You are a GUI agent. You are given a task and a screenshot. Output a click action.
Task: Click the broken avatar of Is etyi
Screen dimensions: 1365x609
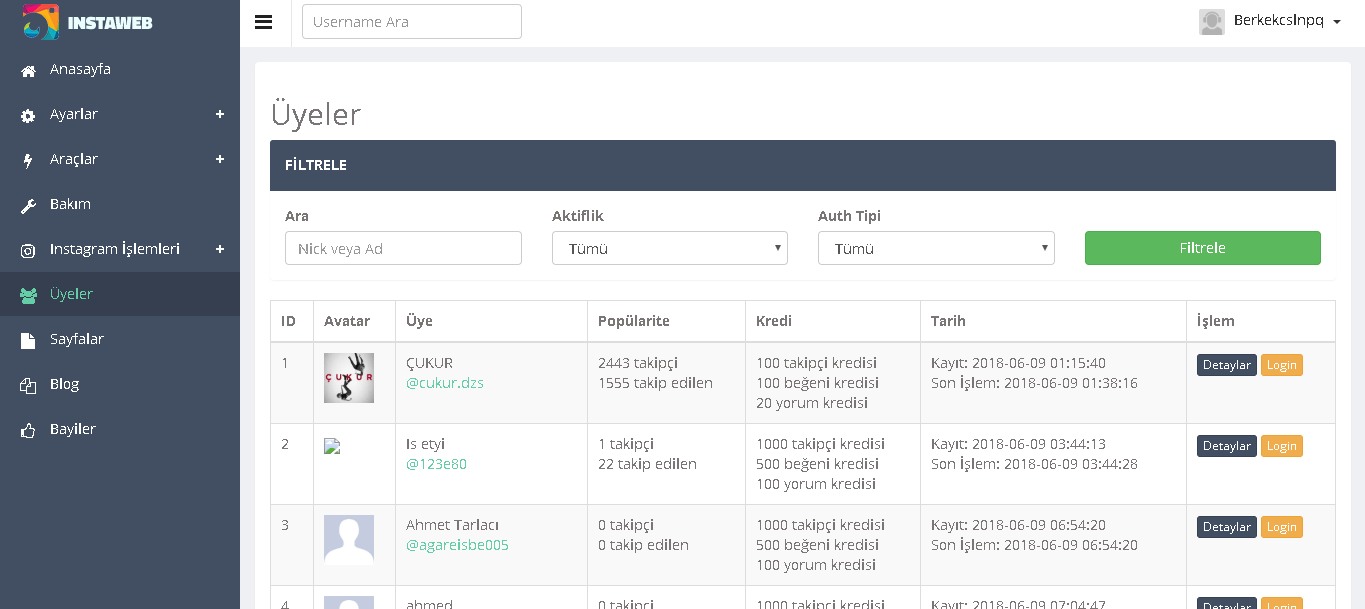(x=333, y=447)
